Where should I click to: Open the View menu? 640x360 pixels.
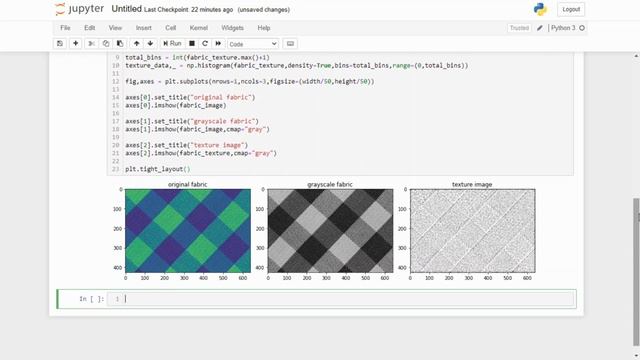tap(115, 28)
